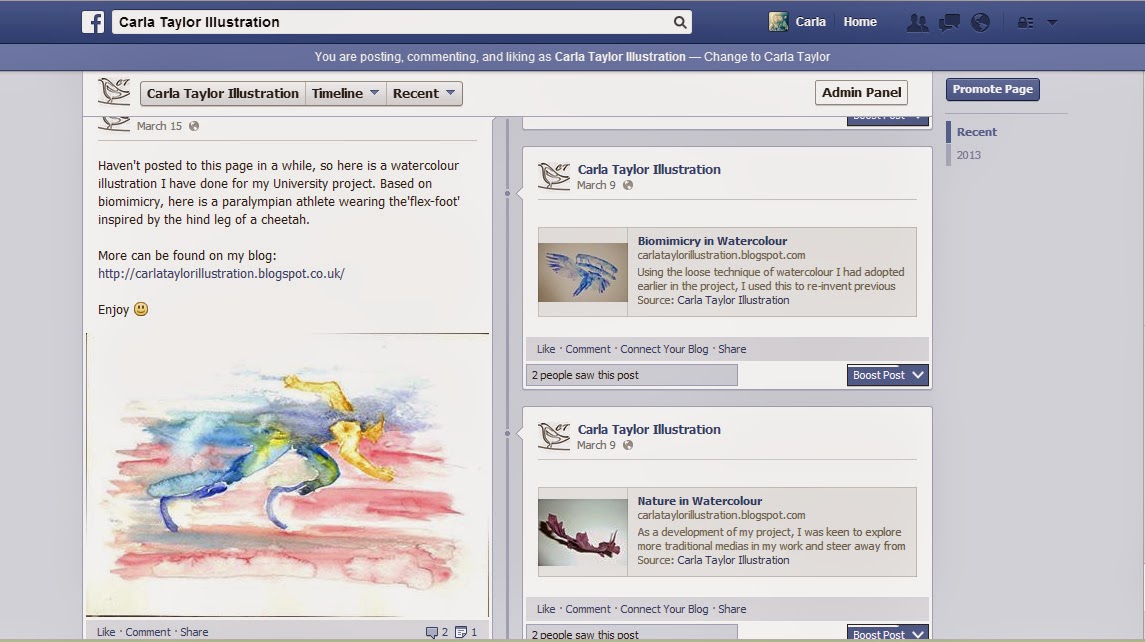Open the watercolour athlete illustration
Screen dimensions: 1145x642
288,475
